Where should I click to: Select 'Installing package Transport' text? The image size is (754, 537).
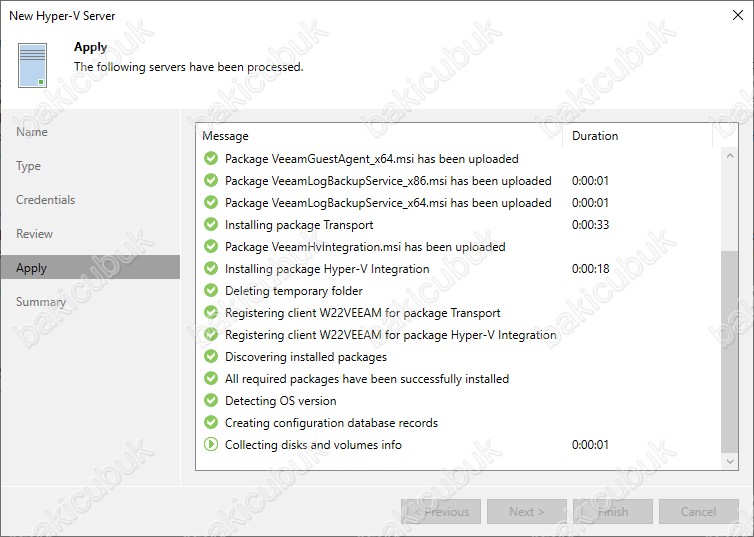pos(299,225)
